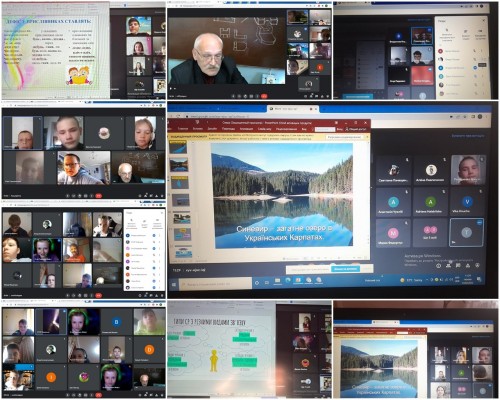Click children reading illustration on top-left slide
The height and width of the screenshot is (400, 500).
pos(80,76)
